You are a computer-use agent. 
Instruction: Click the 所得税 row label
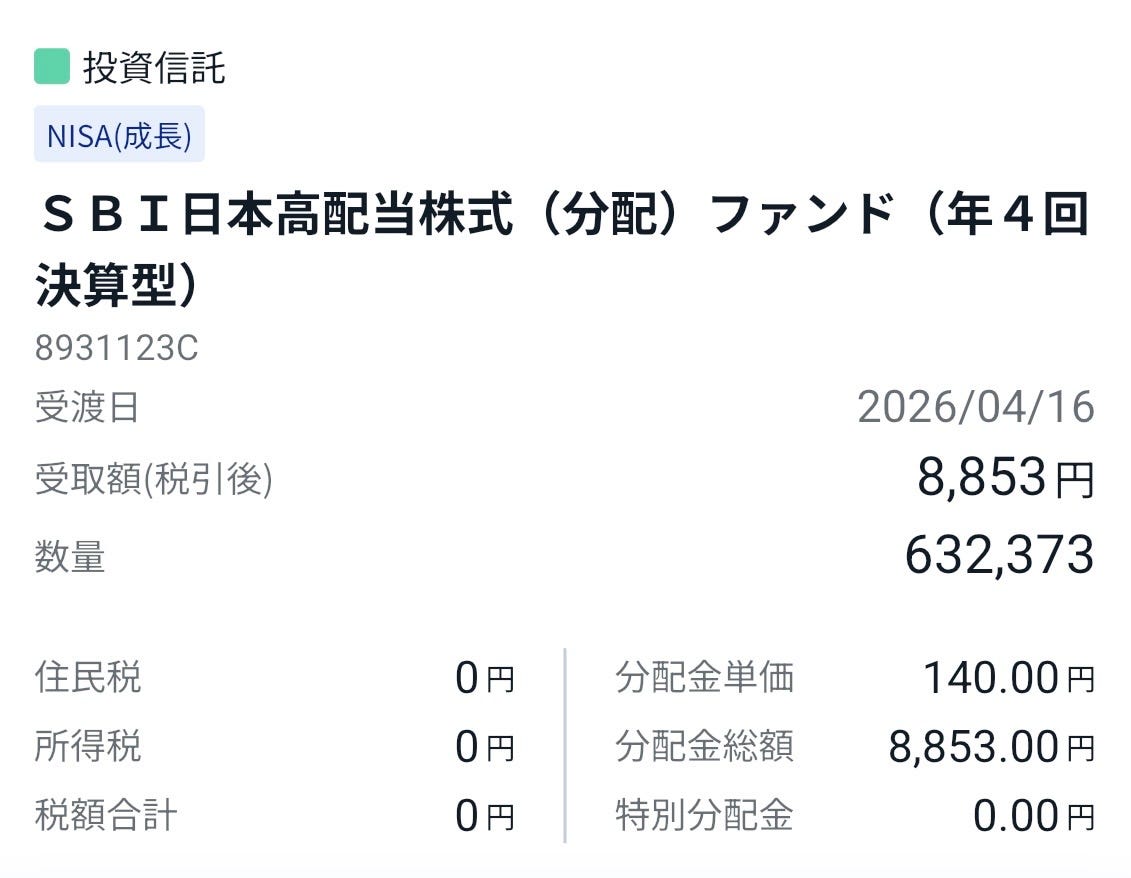point(87,746)
